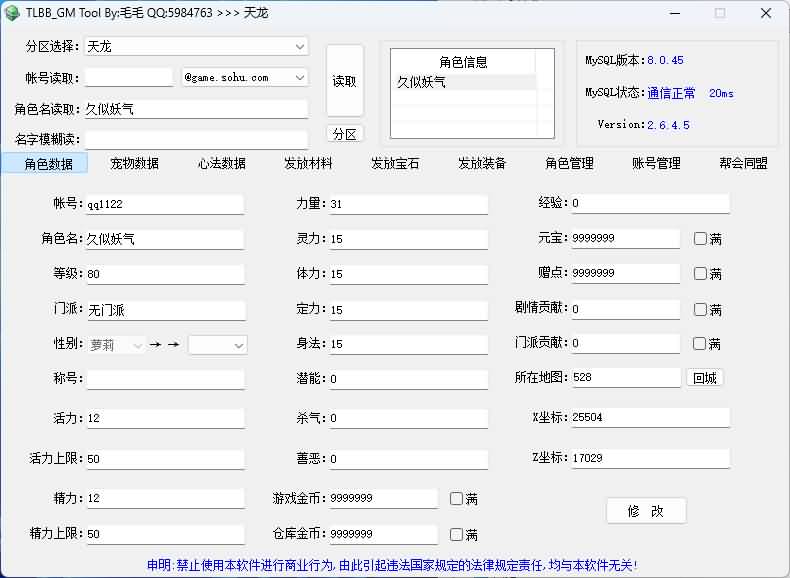Click the 体力 field showing 15
Viewport: 790px width, 578px height.
pyautogui.click(x=409, y=274)
